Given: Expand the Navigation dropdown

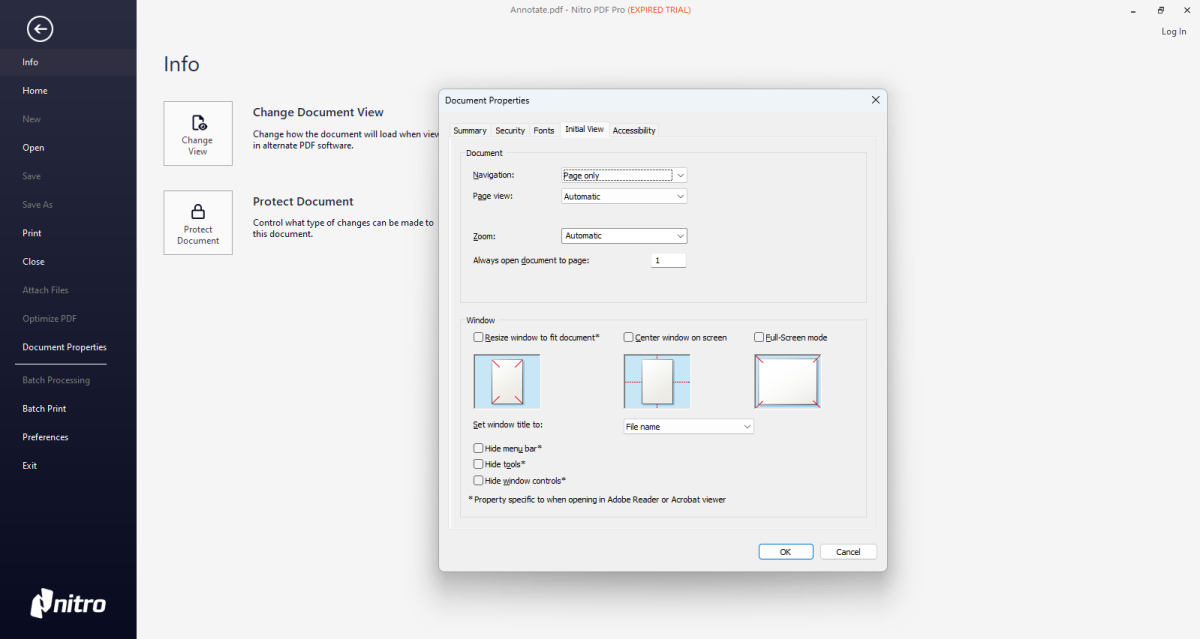Looking at the screenshot, I should (x=624, y=175).
